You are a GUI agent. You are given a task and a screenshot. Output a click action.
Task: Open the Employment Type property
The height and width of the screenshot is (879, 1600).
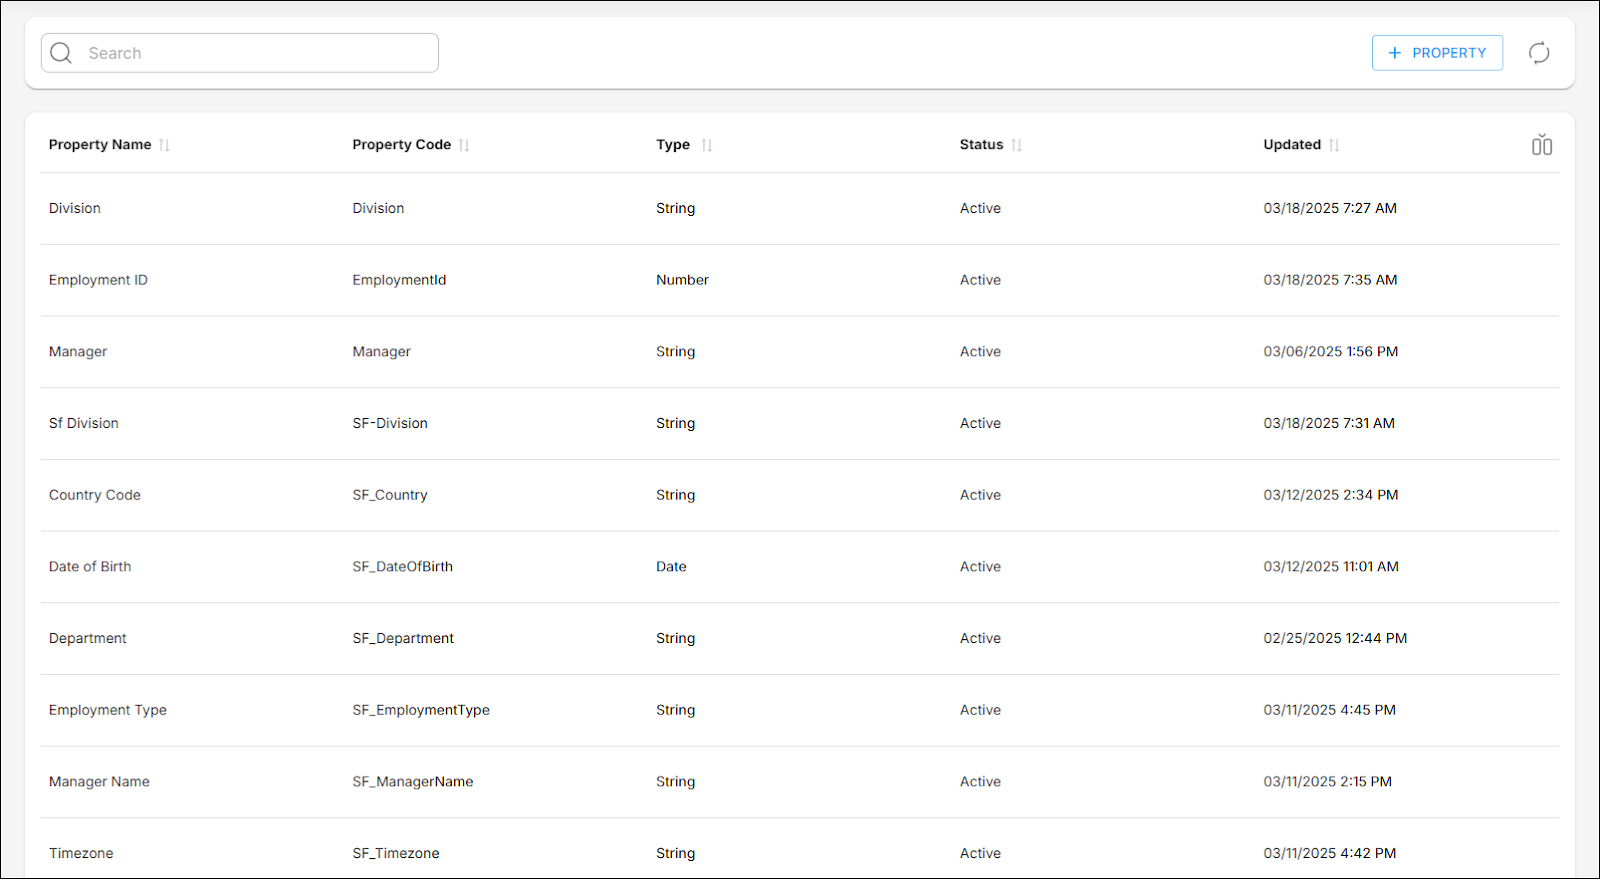click(x=108, y=710)
